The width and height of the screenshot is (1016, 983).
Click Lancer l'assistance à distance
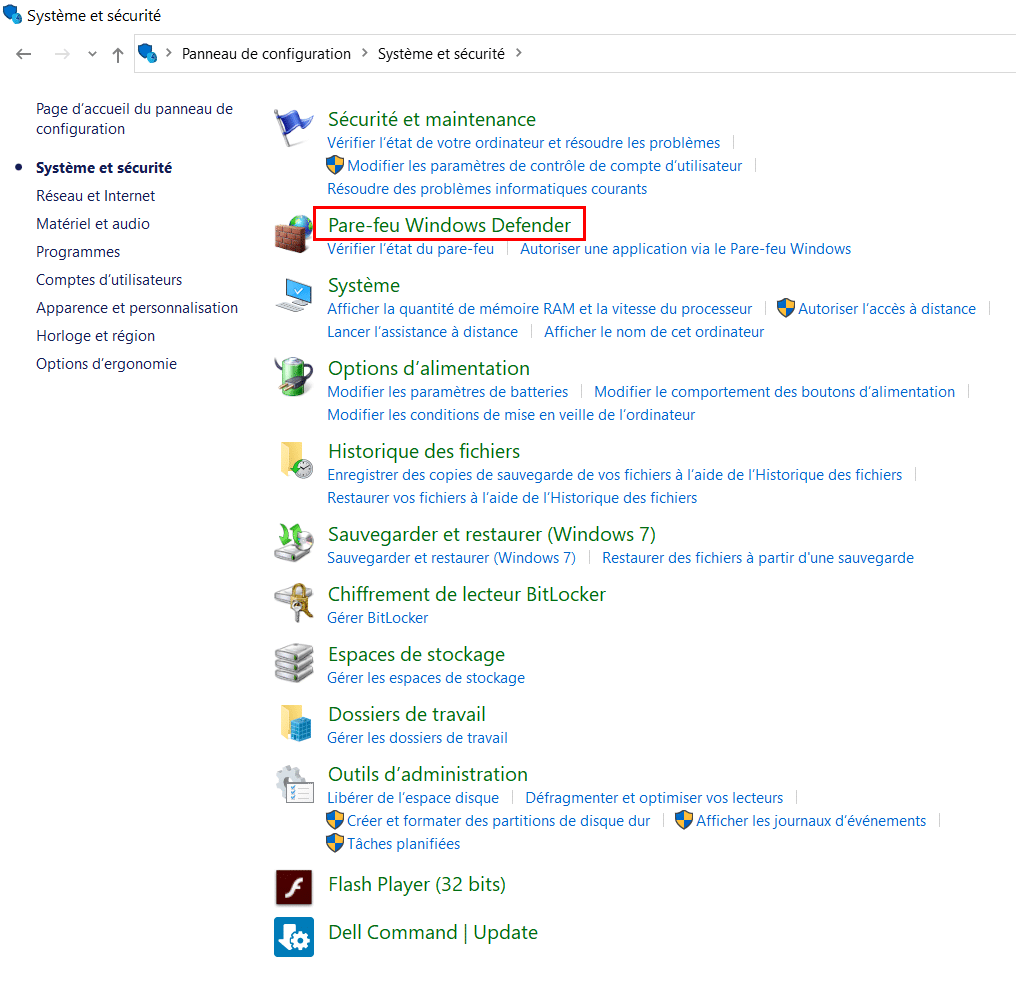(422, 332)
